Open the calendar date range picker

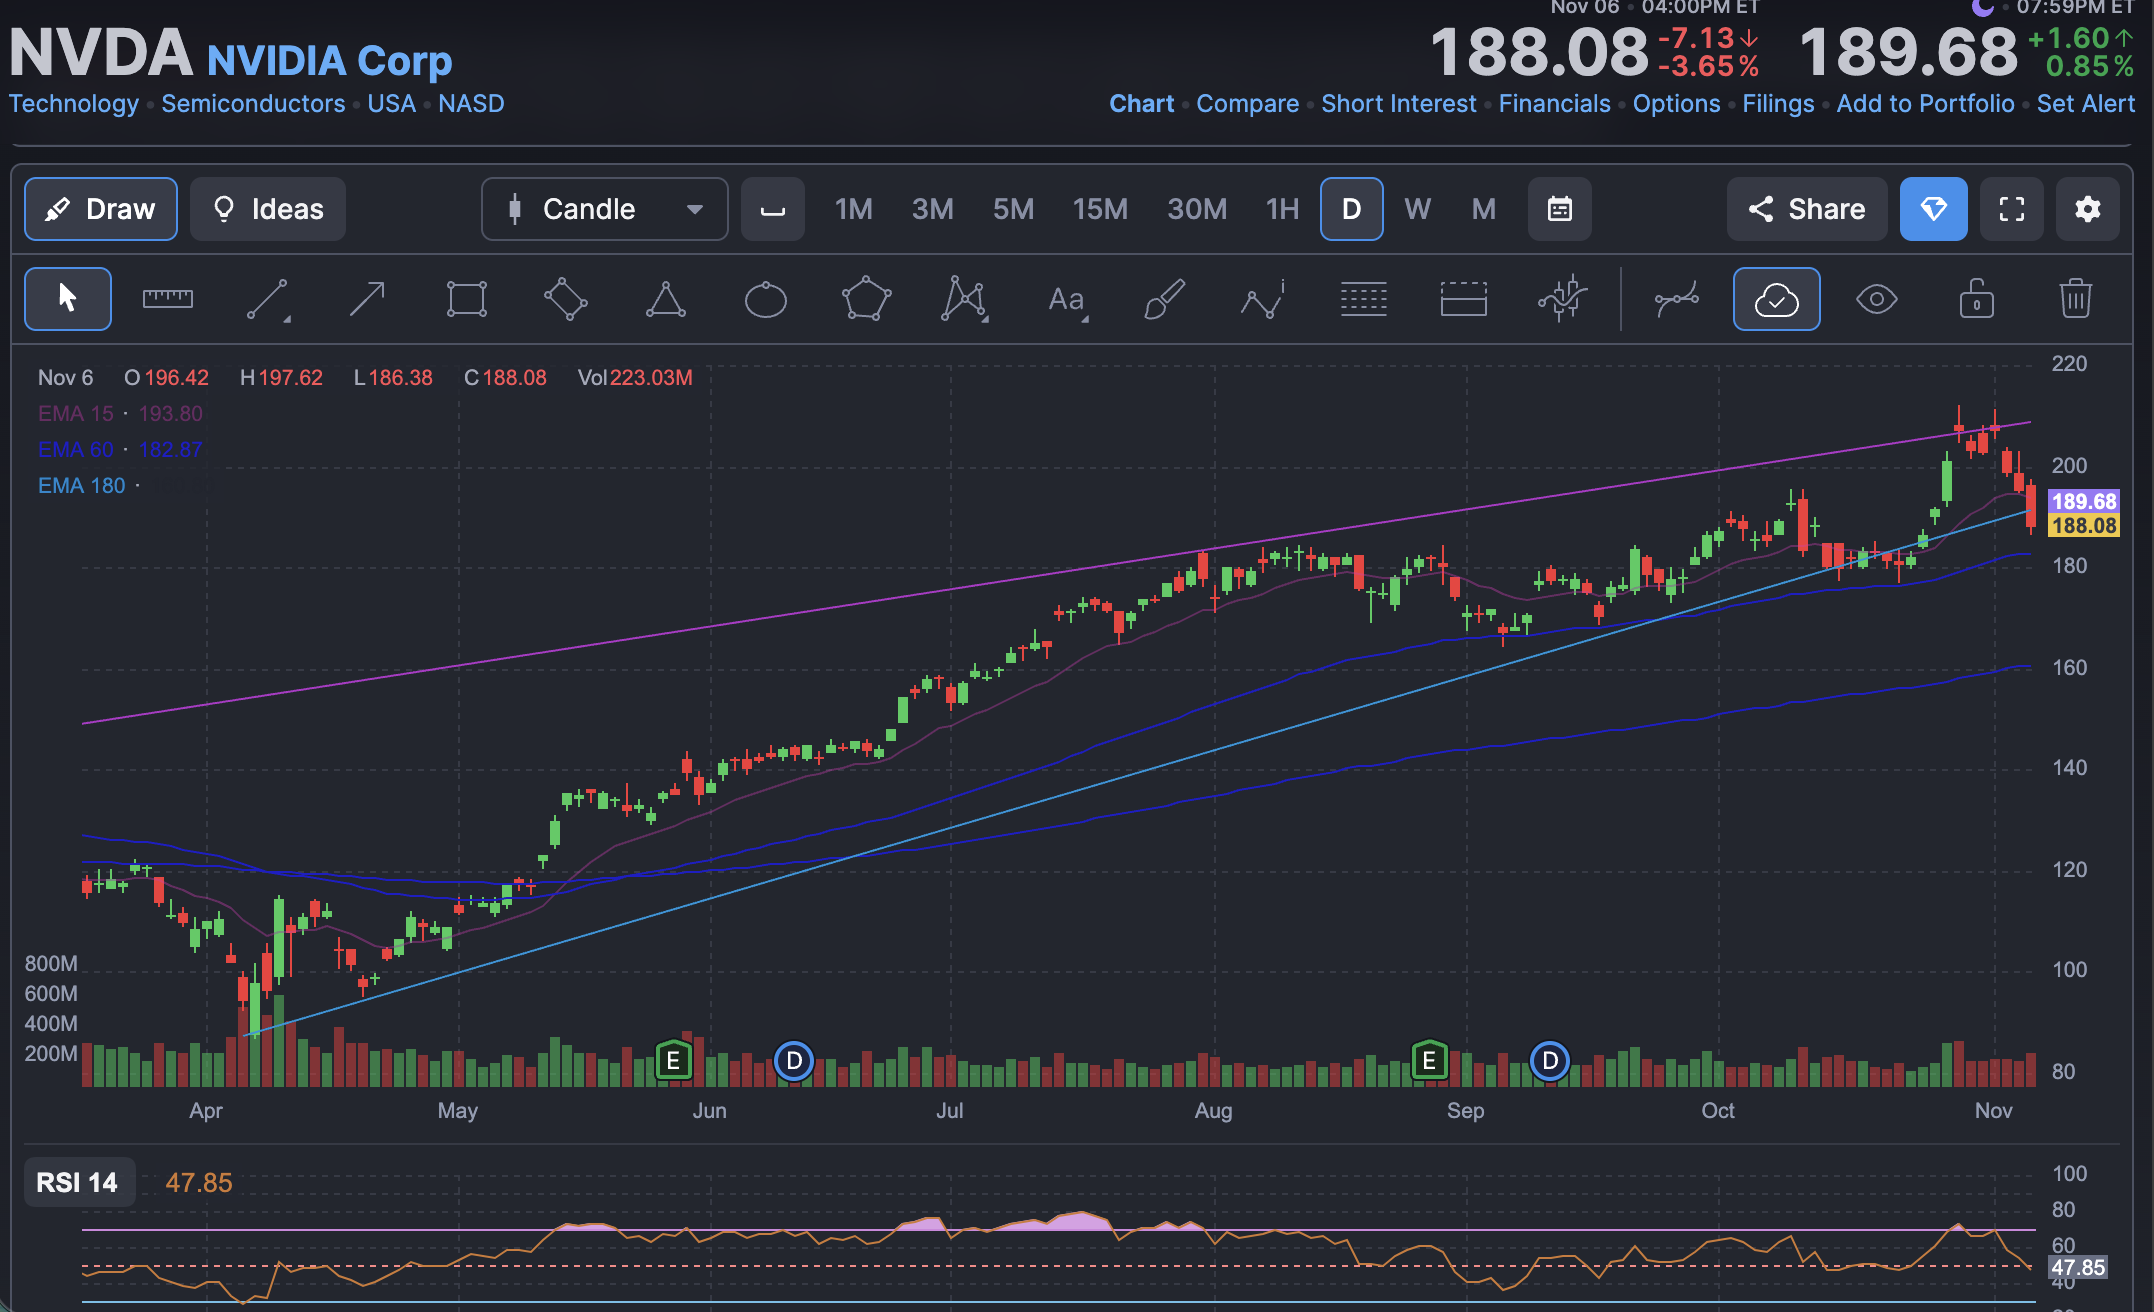tap(1559, 209)
